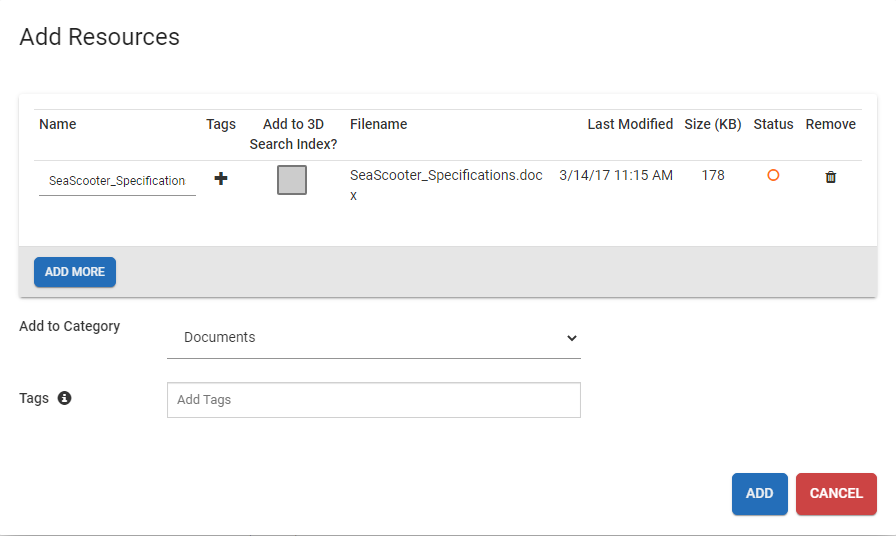Enable Add to 3D Search Index checkbox
896x536 pixels.
(x=292, y=180)
